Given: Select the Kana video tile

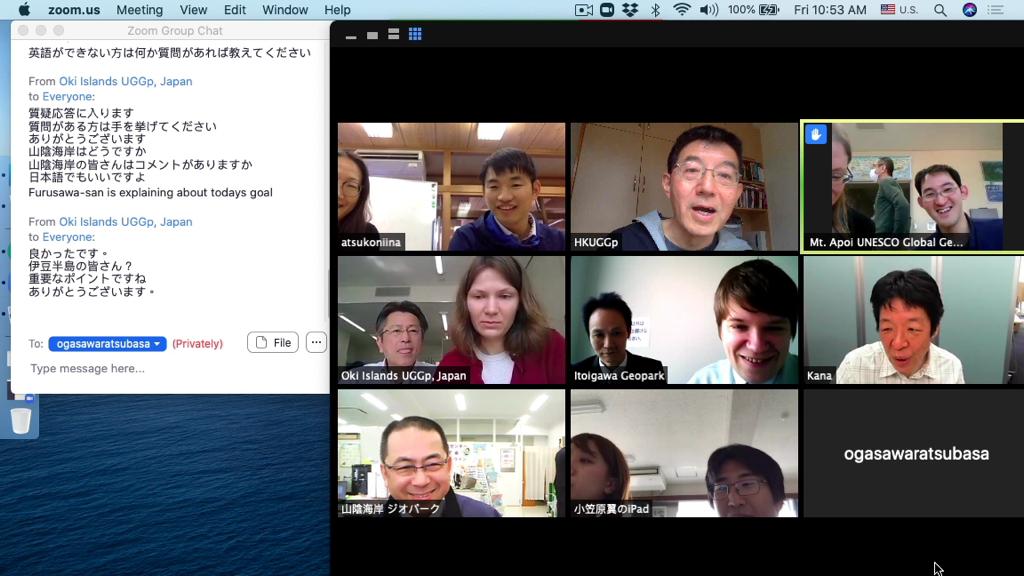Looking at the screenshot, I should click(914, 320).
